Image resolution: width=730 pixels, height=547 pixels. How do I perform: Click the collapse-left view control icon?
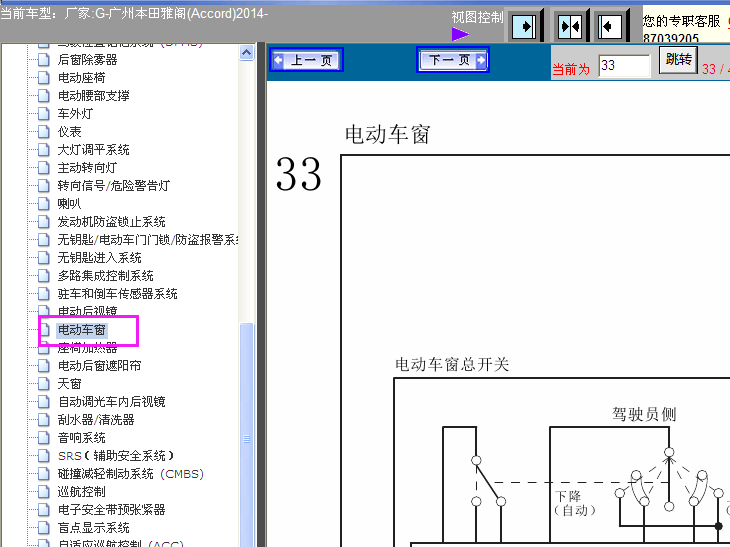point(609,27)
